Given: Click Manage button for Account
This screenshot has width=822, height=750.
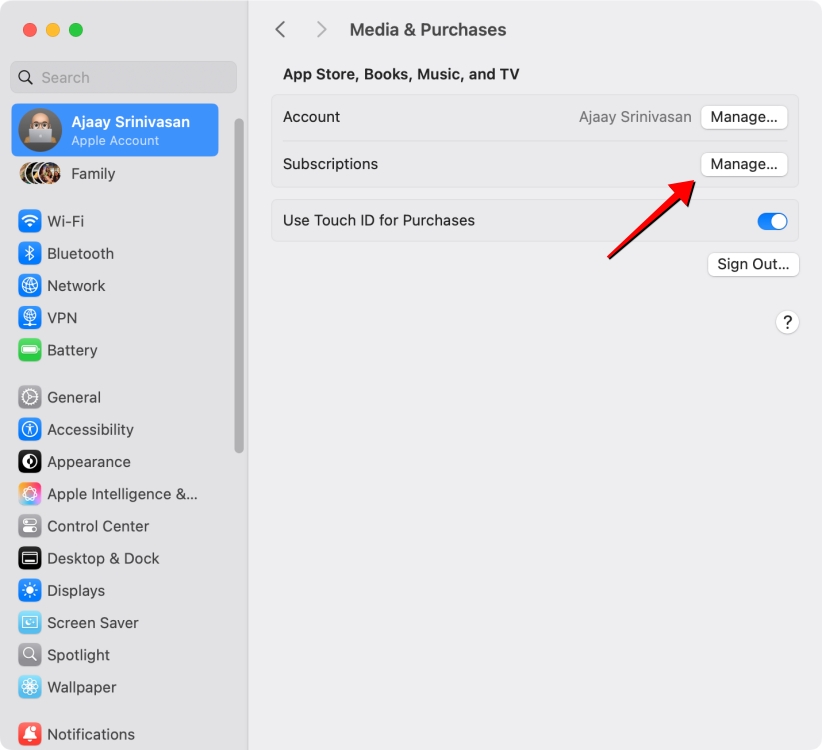Looking at the screenshot, I should point(744,117).
